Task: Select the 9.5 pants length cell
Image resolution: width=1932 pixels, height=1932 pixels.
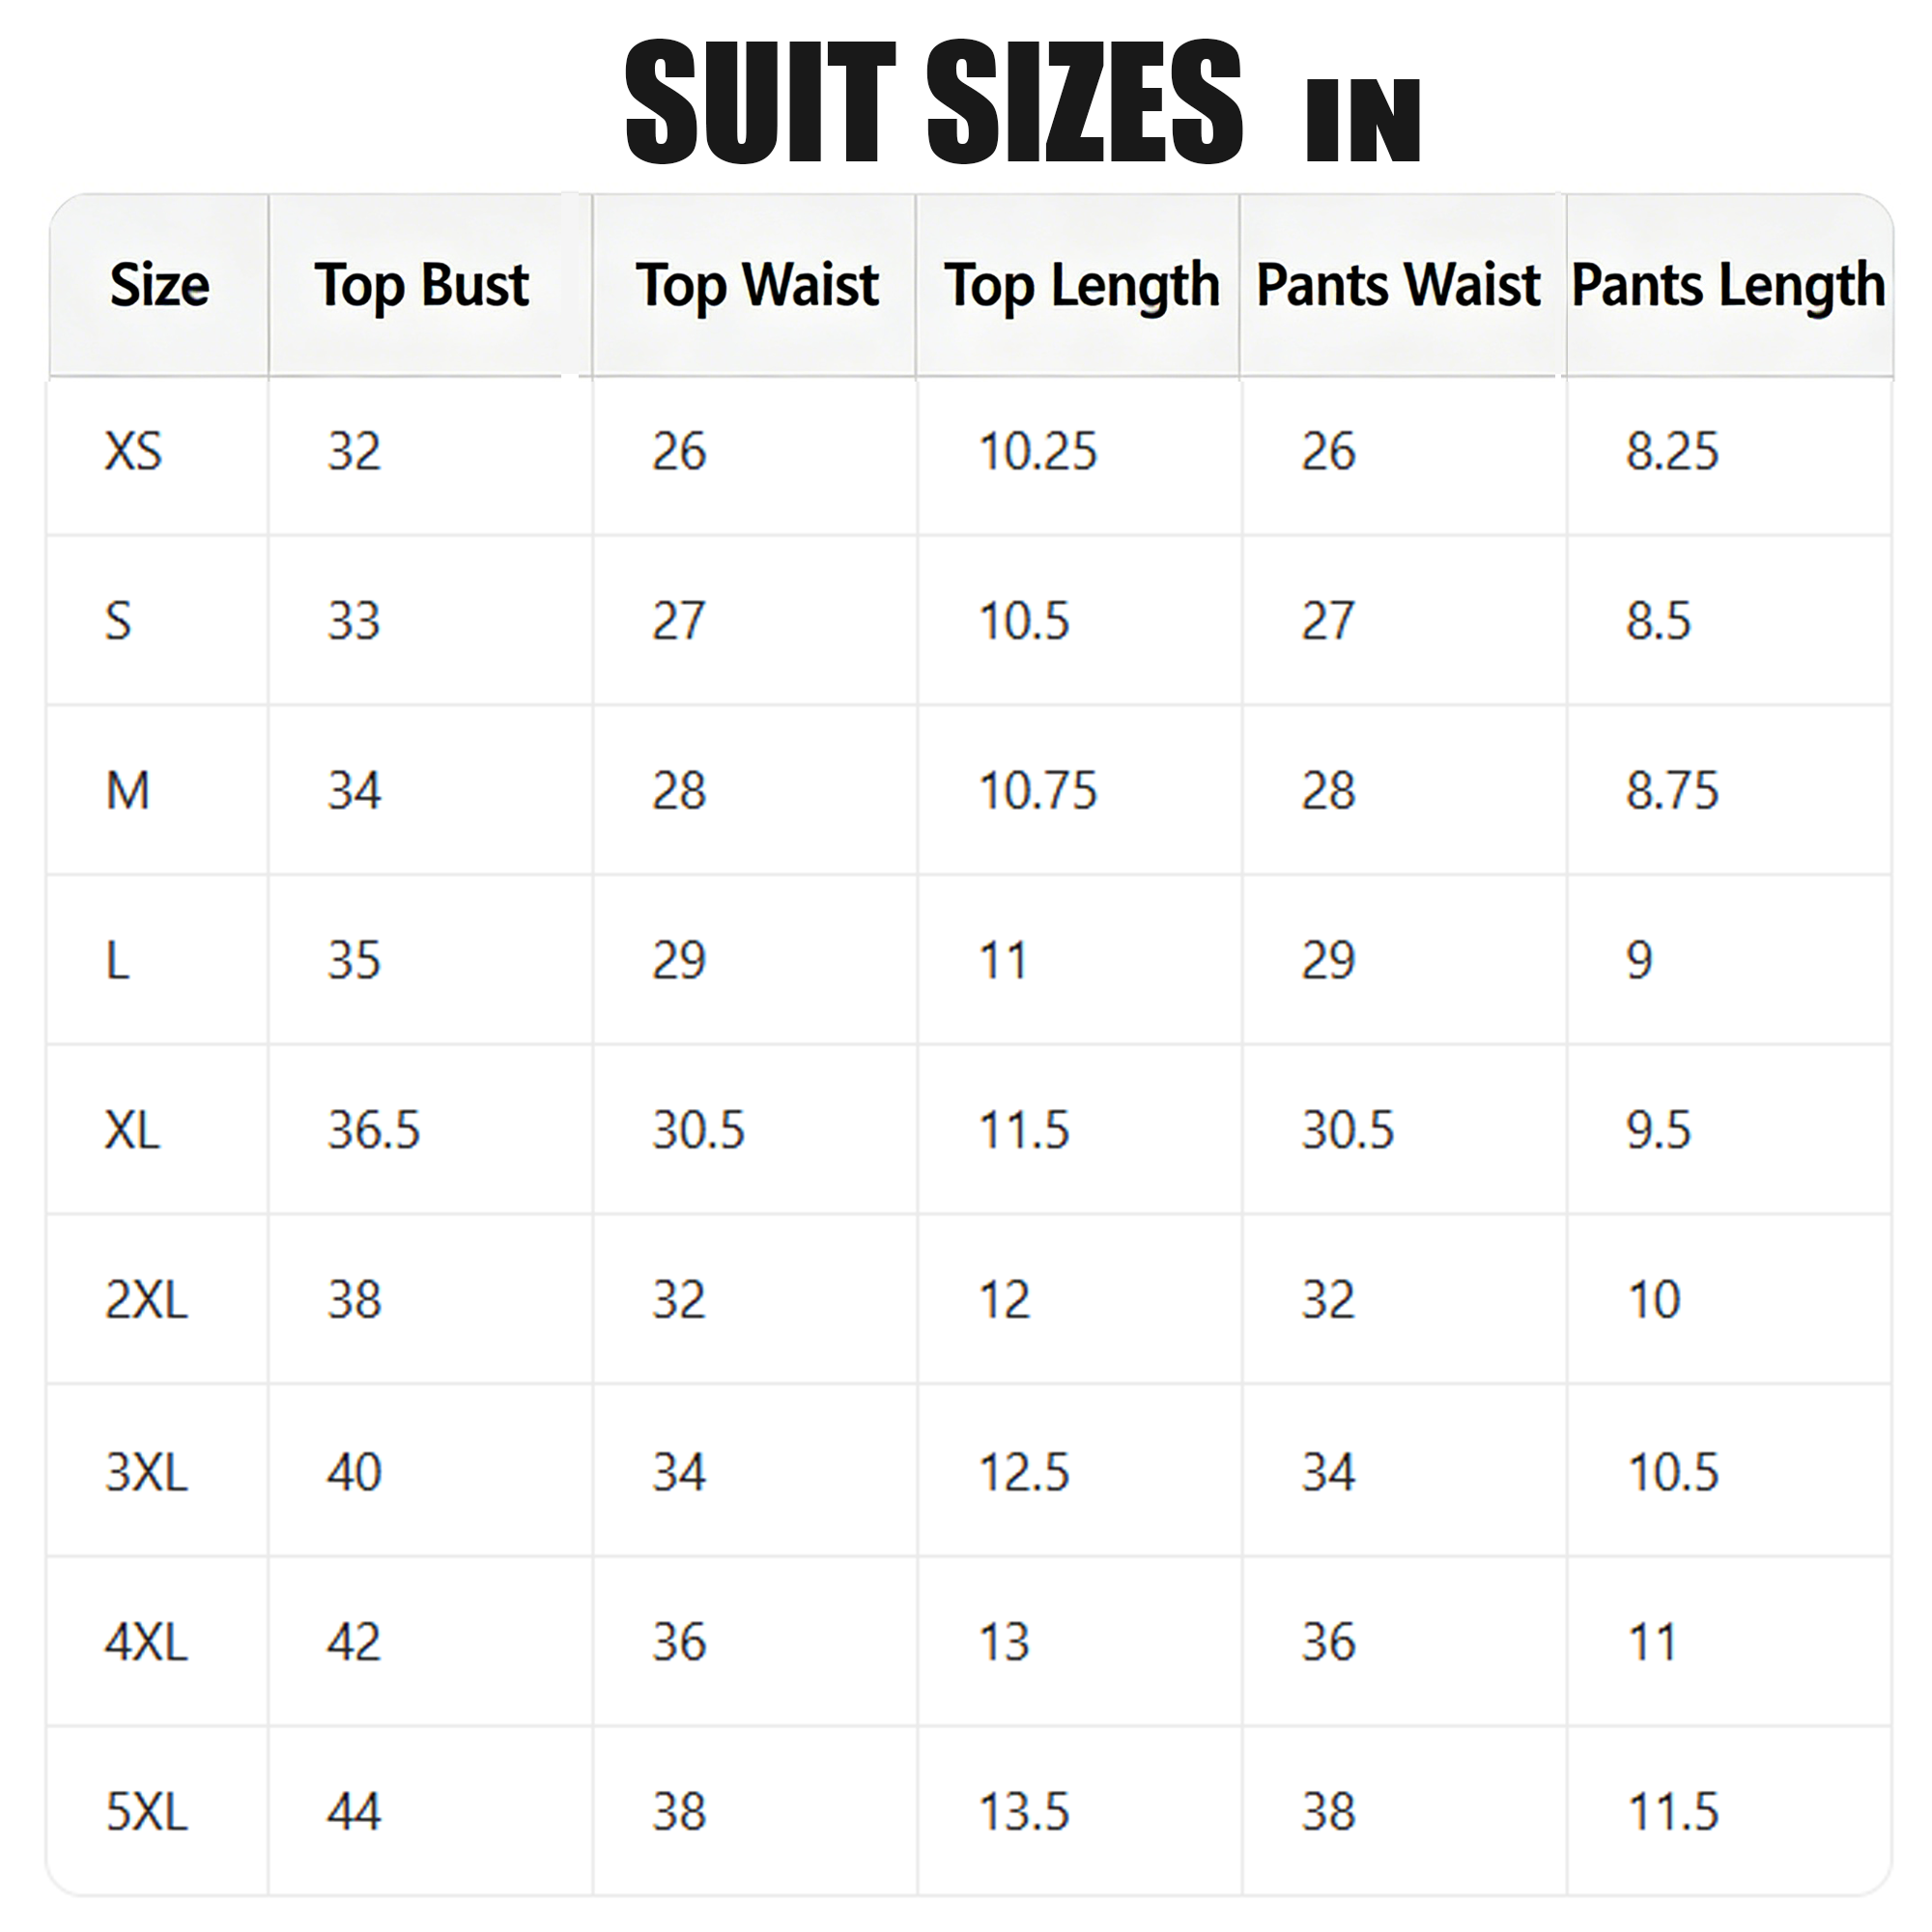Action: 1658,1130
